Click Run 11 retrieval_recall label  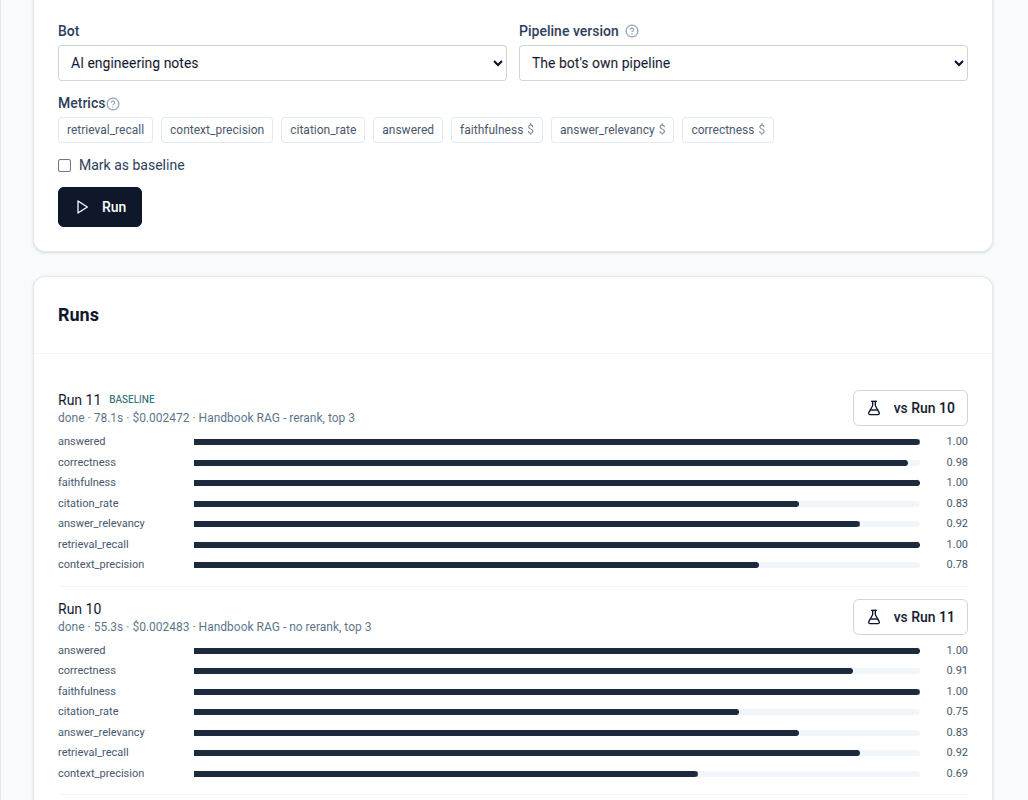click(93, 544)
